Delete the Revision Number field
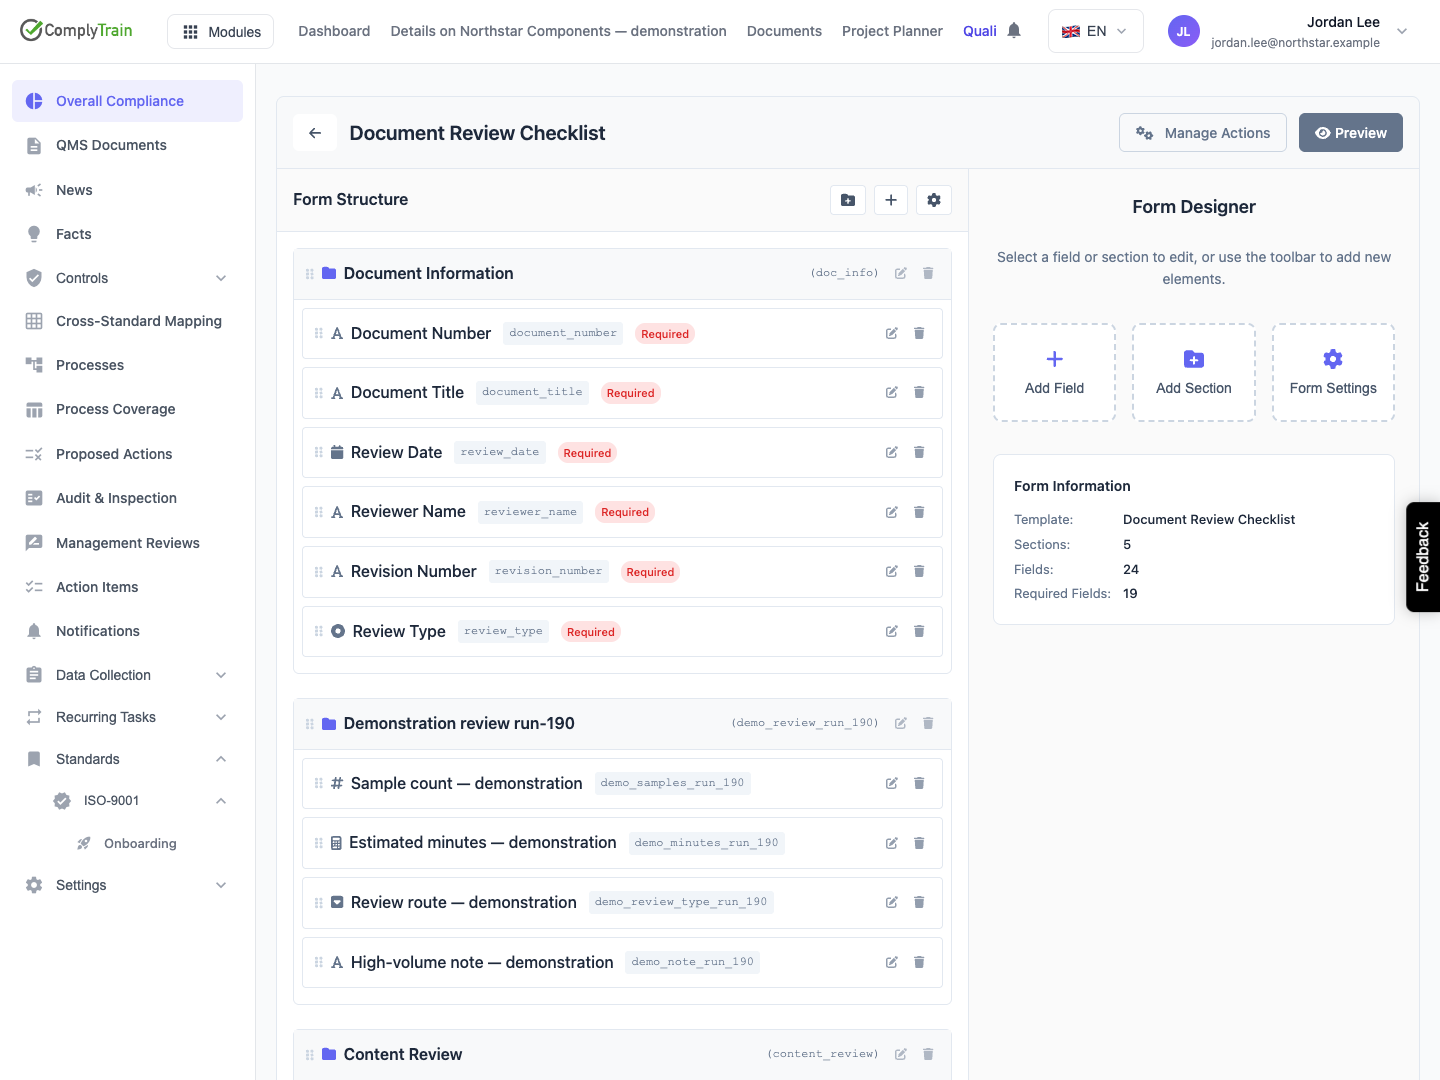 click(x=919, y=571)
